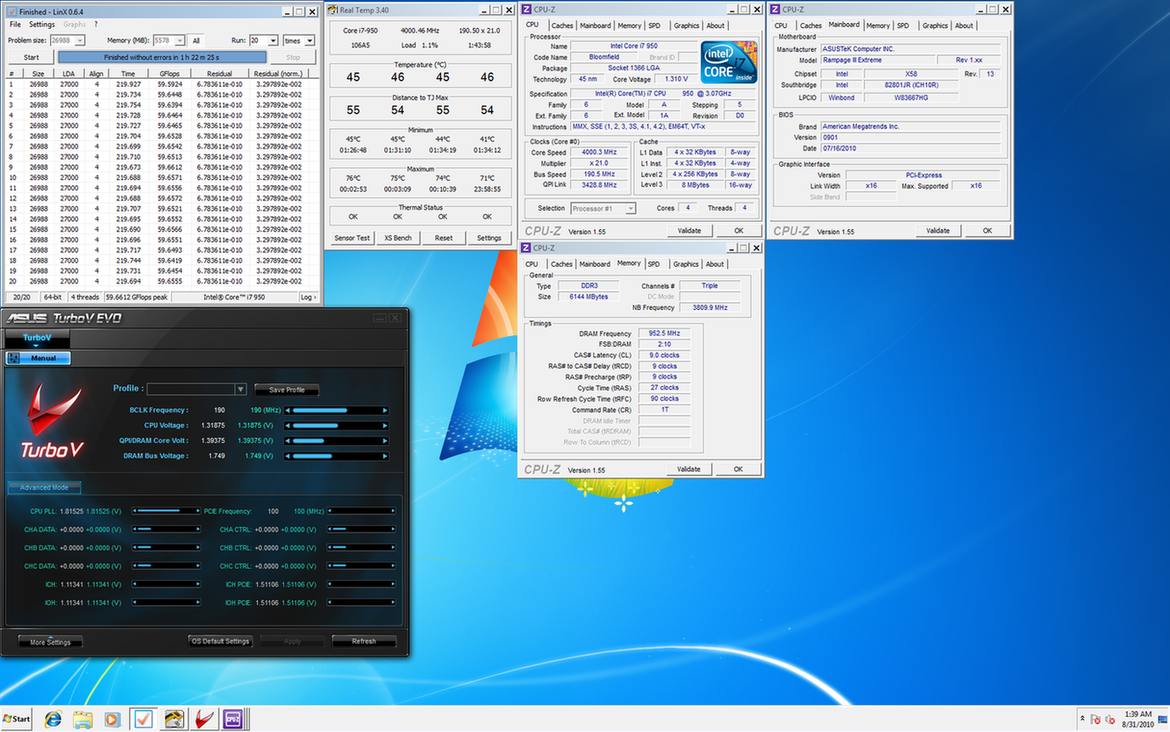
Task: Click the GFlops column header in LinX
Action: (168, 73)
